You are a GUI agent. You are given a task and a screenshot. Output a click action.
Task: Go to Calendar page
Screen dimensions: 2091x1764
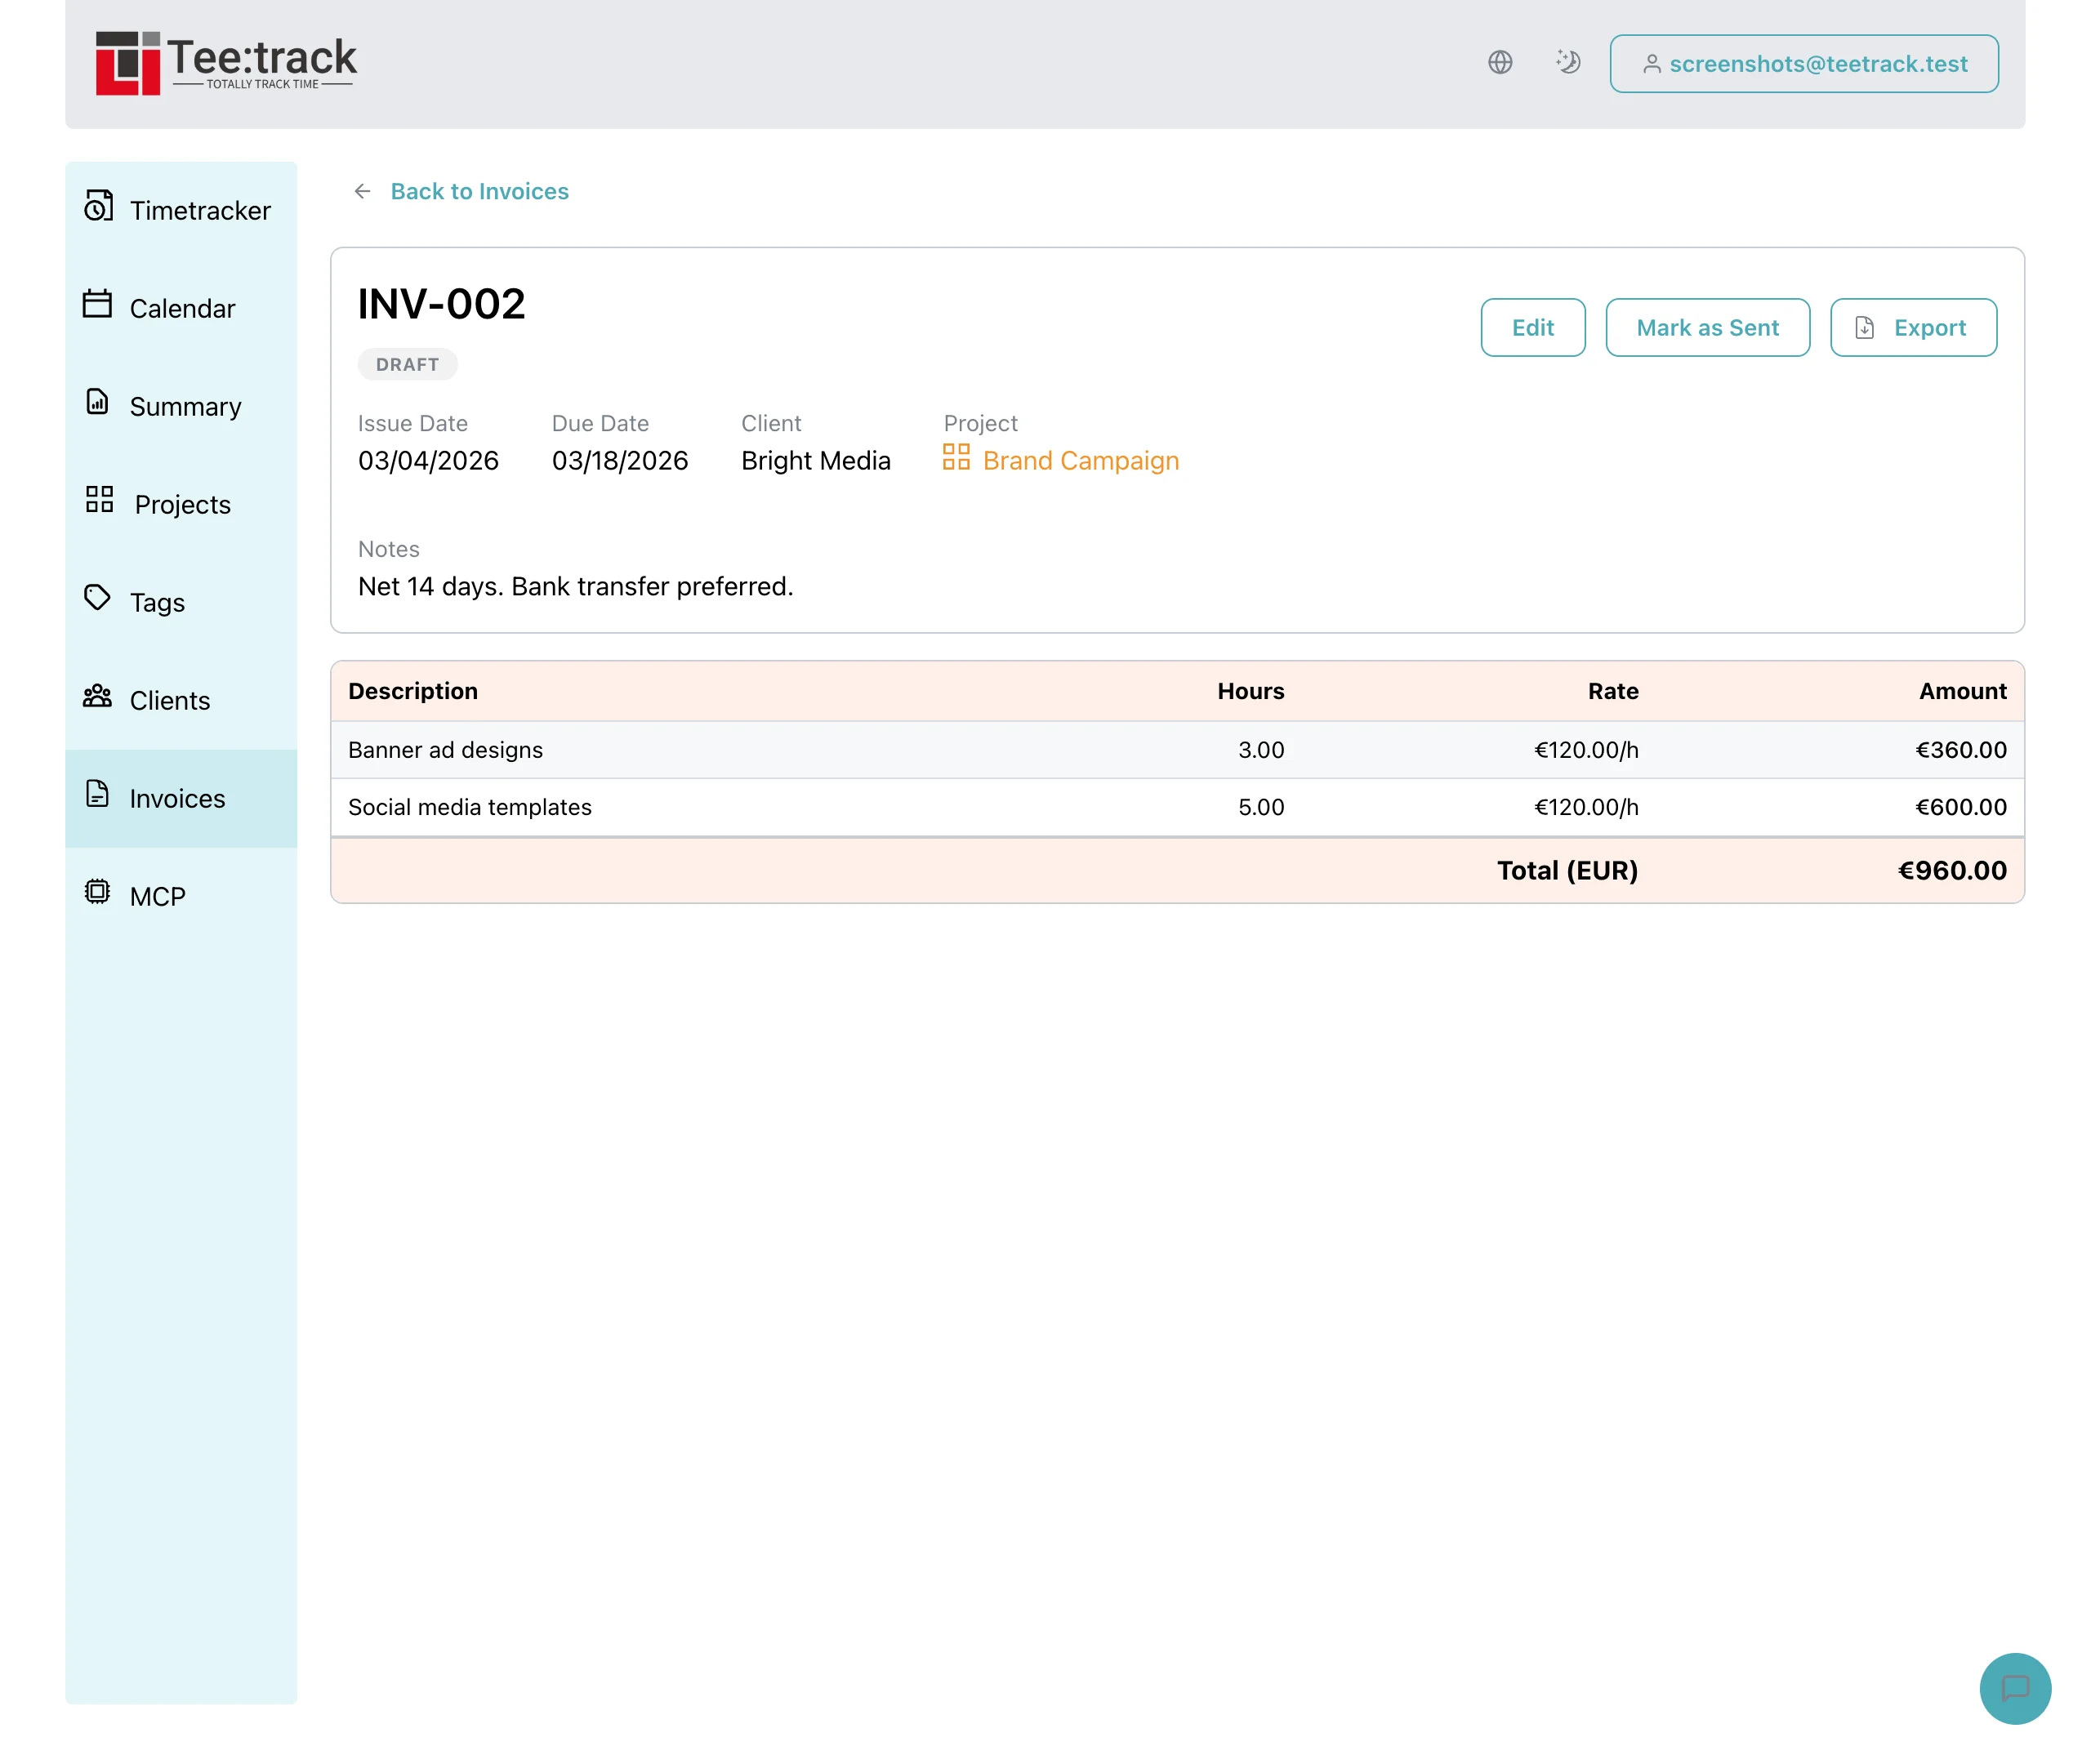[x=181, y=308]
